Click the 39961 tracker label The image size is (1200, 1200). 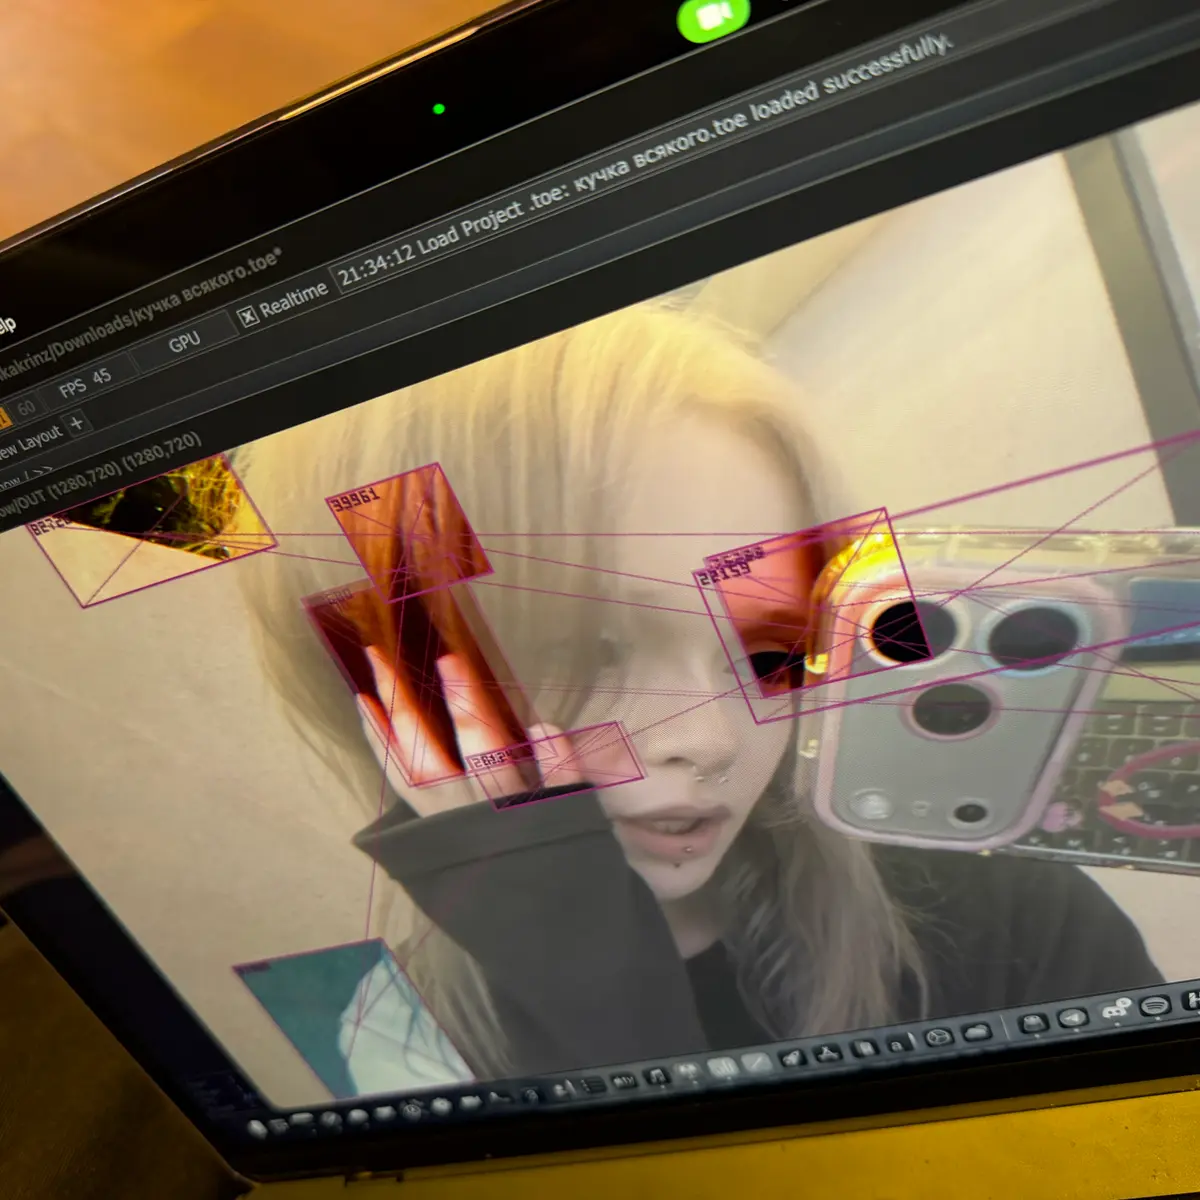[356, 498]
